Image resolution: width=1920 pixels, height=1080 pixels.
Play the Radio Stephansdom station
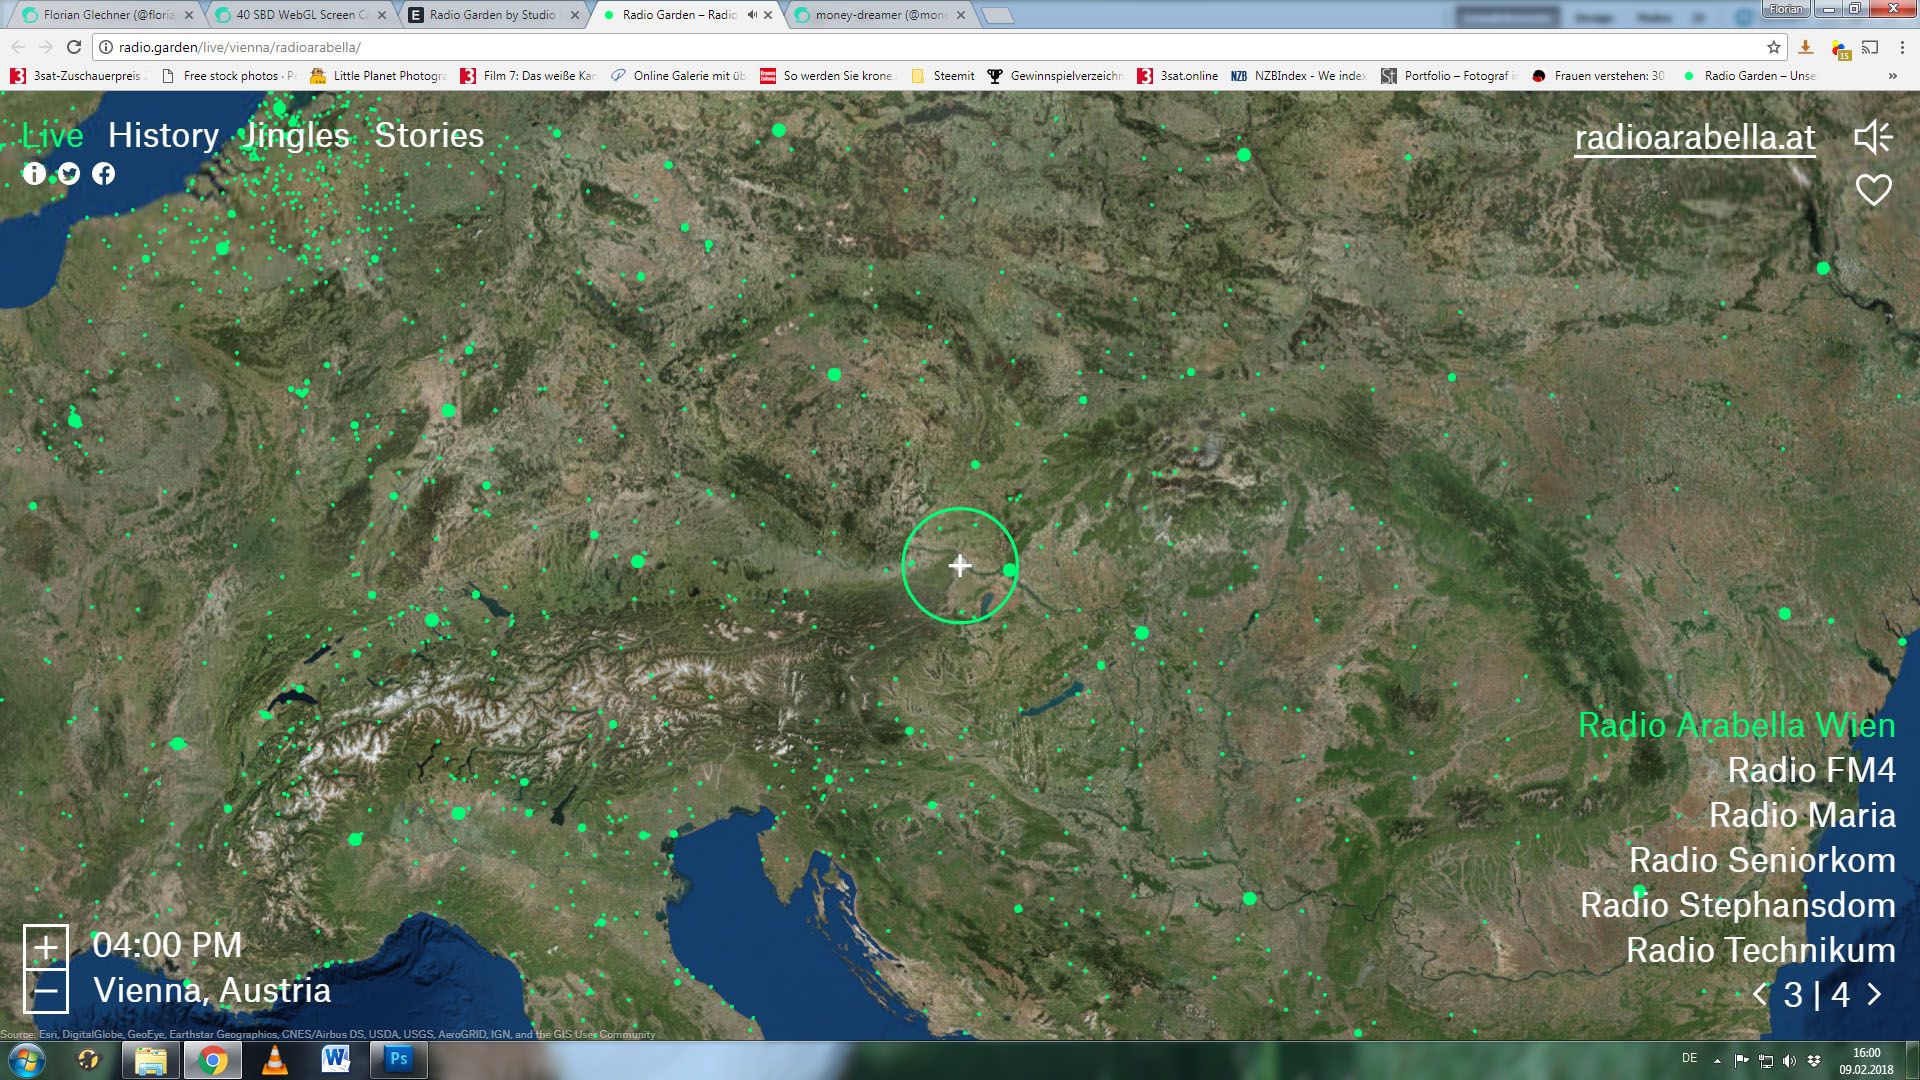[x=1738, y=905]
